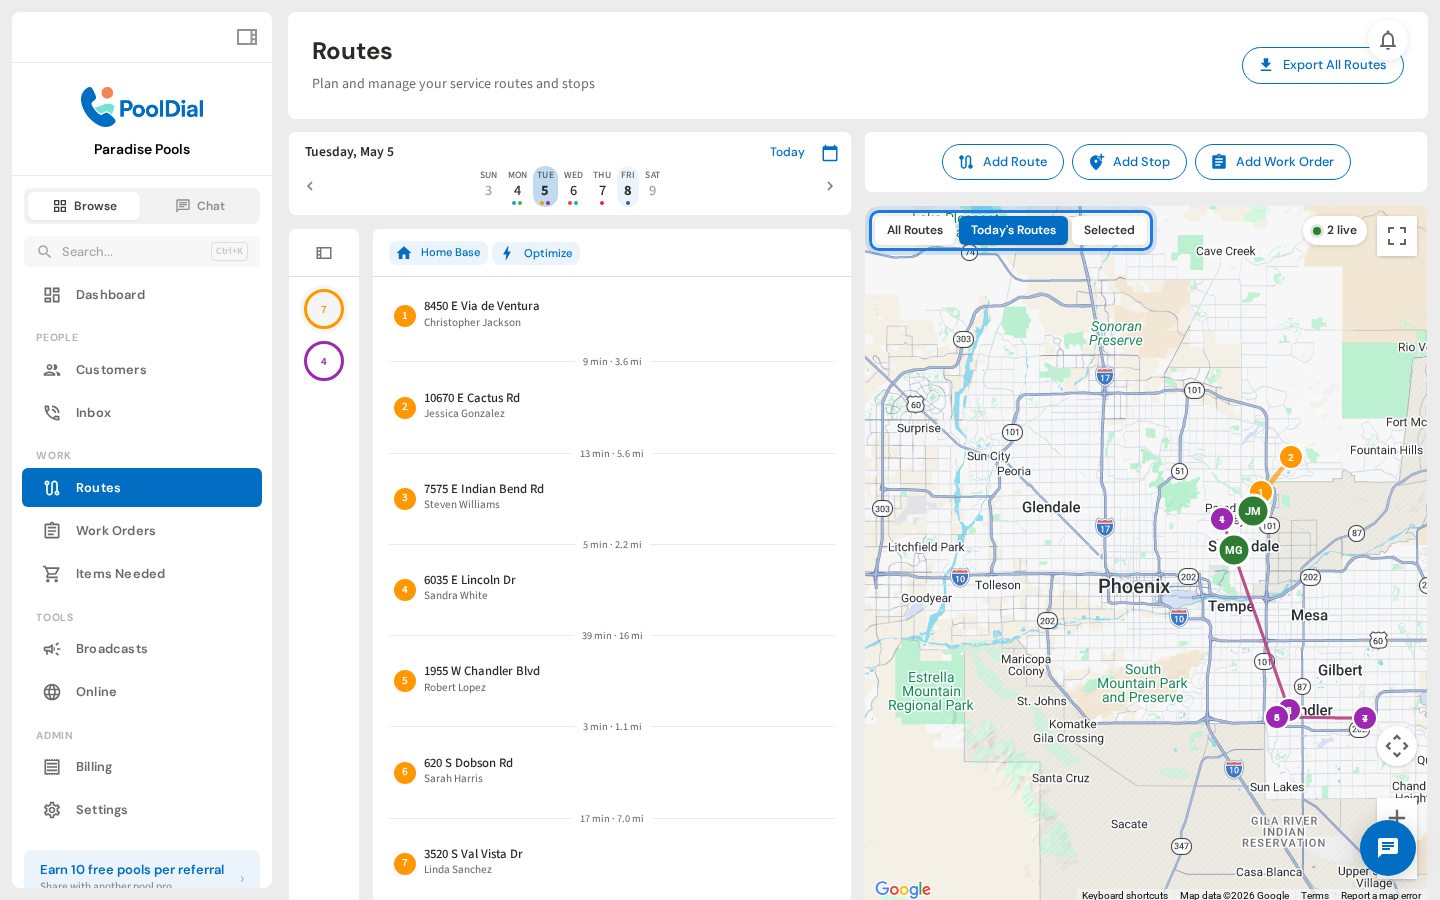Open Settings page

pyautogui.click(x=142, y=810)
